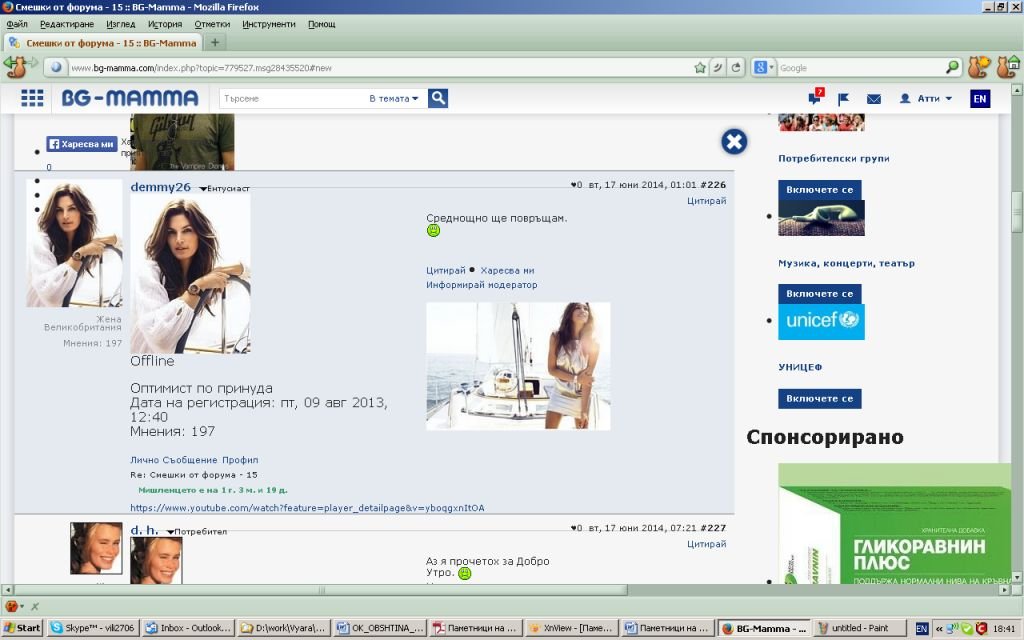Click the flag notifications icon
The width and height of the screenshot is (1024, 640).
tap(843, 99)
